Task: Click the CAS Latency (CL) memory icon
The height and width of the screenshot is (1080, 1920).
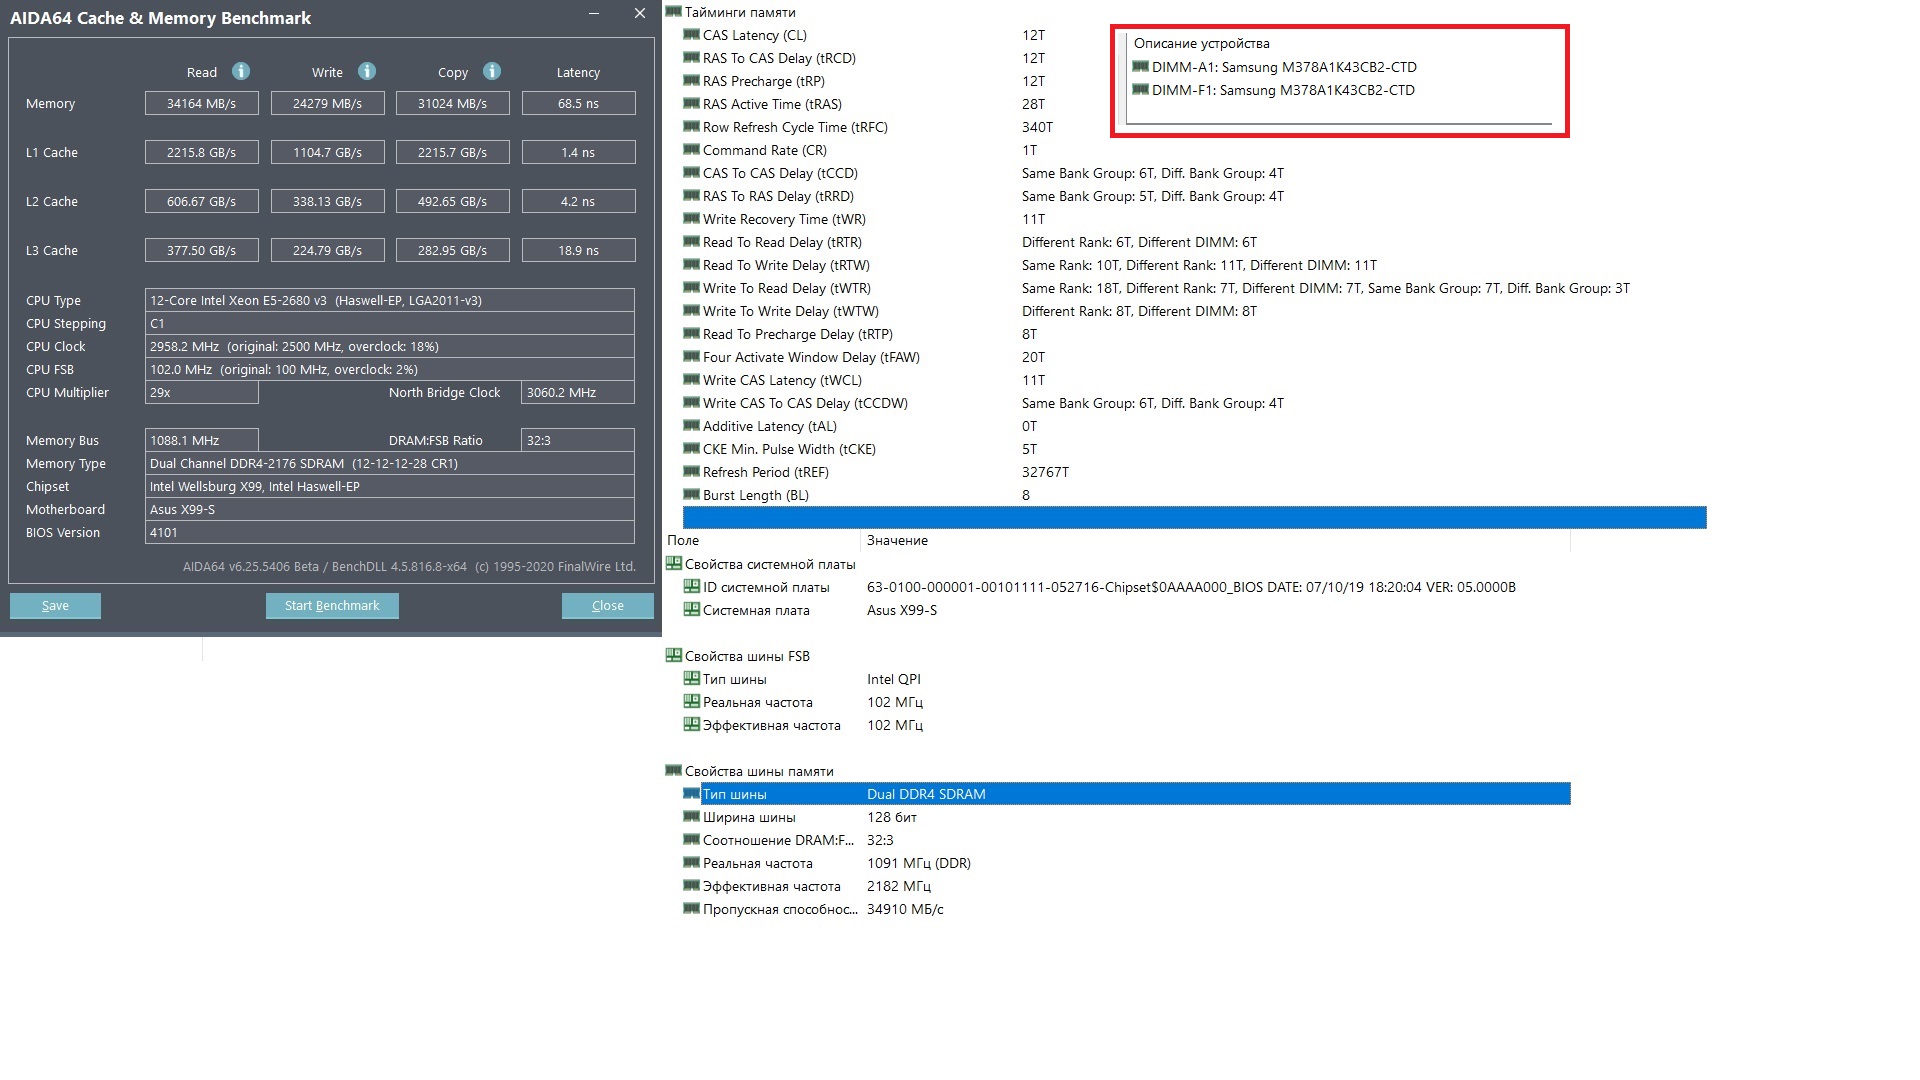Action: pos(691,35)
